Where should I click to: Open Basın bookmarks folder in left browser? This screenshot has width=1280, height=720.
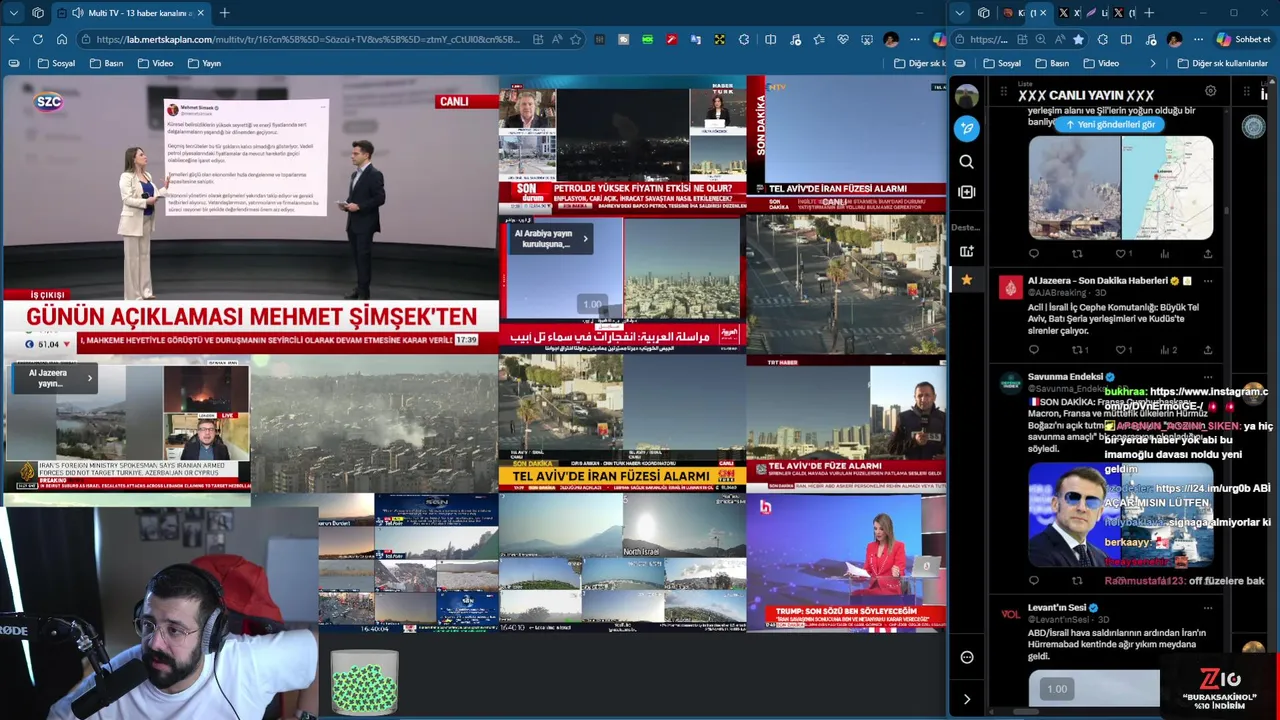coord(107,63)
